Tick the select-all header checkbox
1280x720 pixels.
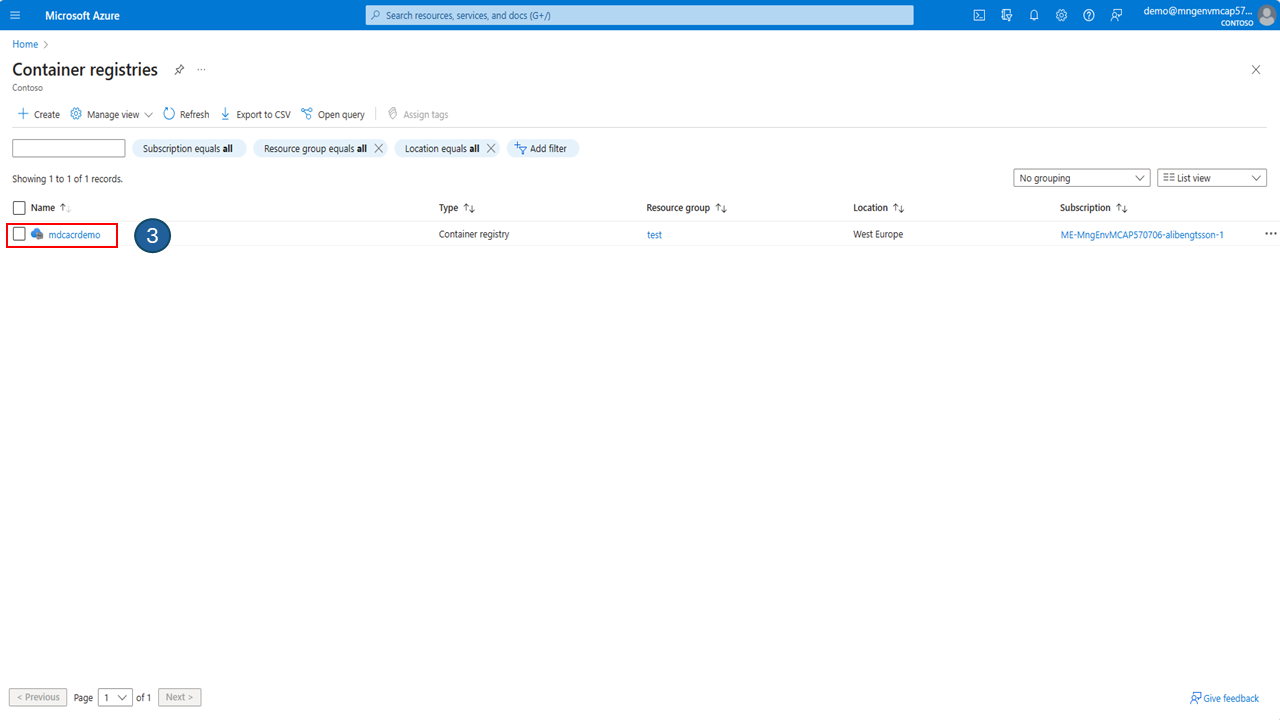(x=19, y=208)
